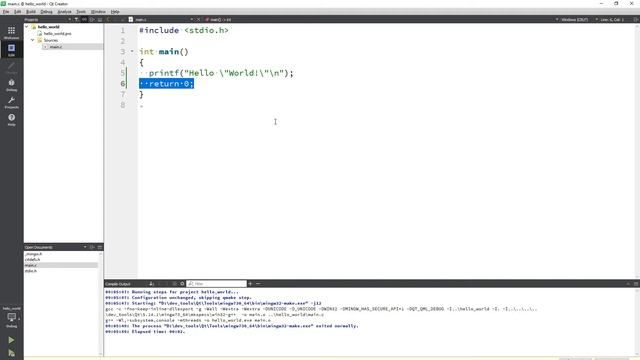Fold the main() function at line 3
The image size is (640, 360).
132,51
